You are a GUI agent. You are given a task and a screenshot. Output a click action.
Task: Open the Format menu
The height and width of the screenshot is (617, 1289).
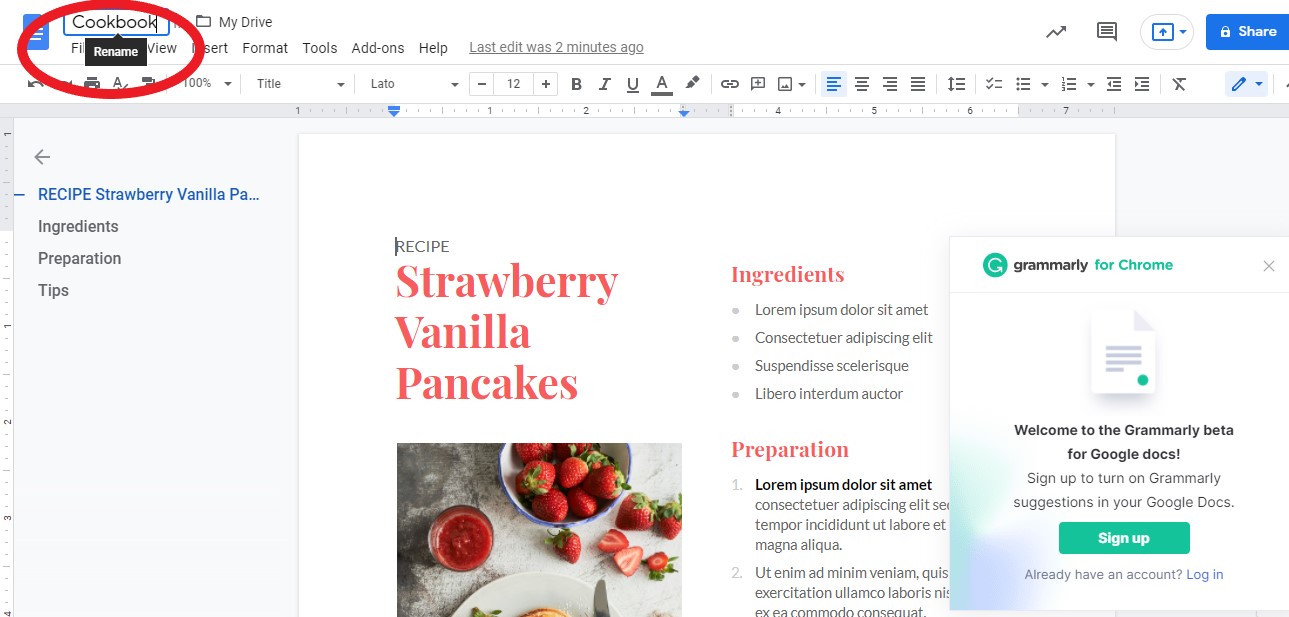pyautogui.click(x=264, y=47)
